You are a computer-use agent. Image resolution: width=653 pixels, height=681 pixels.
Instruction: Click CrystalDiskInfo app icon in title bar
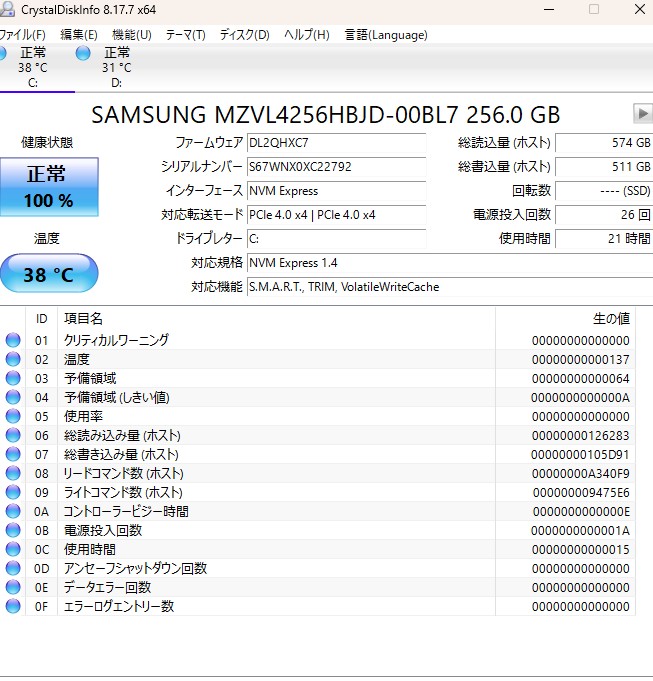[x=7, y=9]
